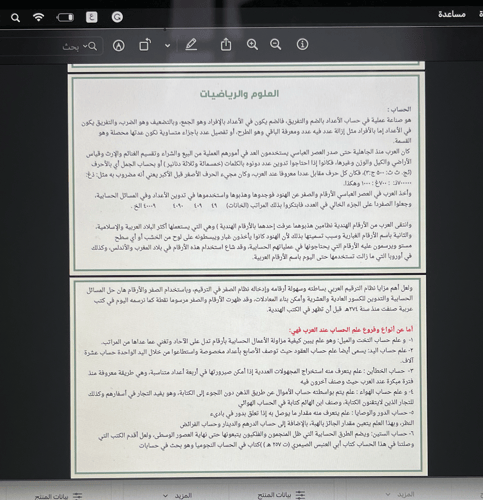
Task: Click the green heading العلوم والرياضيات
Action: coord(239,94)
